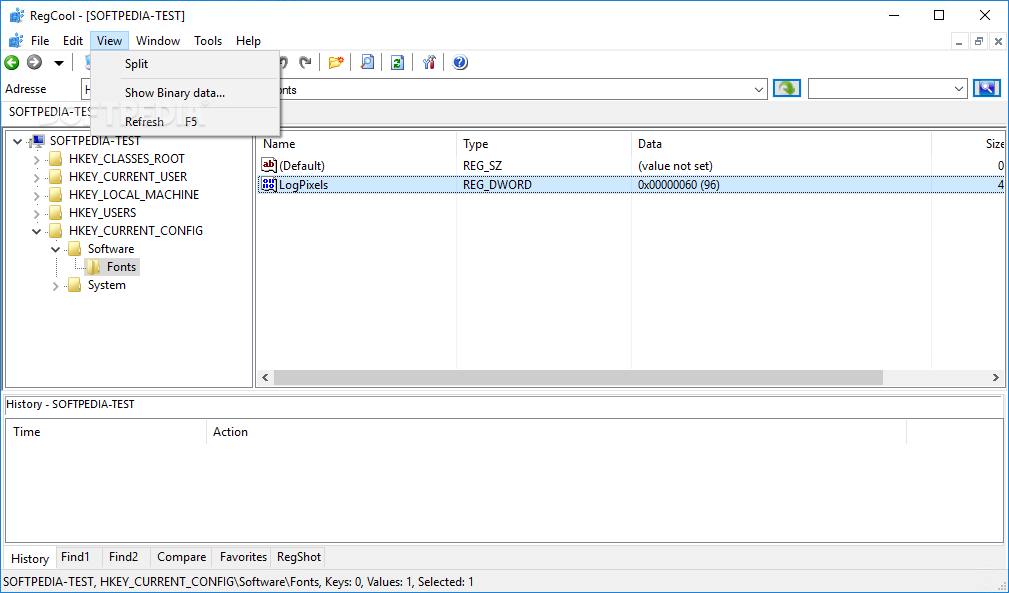Click the new key folder toolbar icon

point(336,62)
